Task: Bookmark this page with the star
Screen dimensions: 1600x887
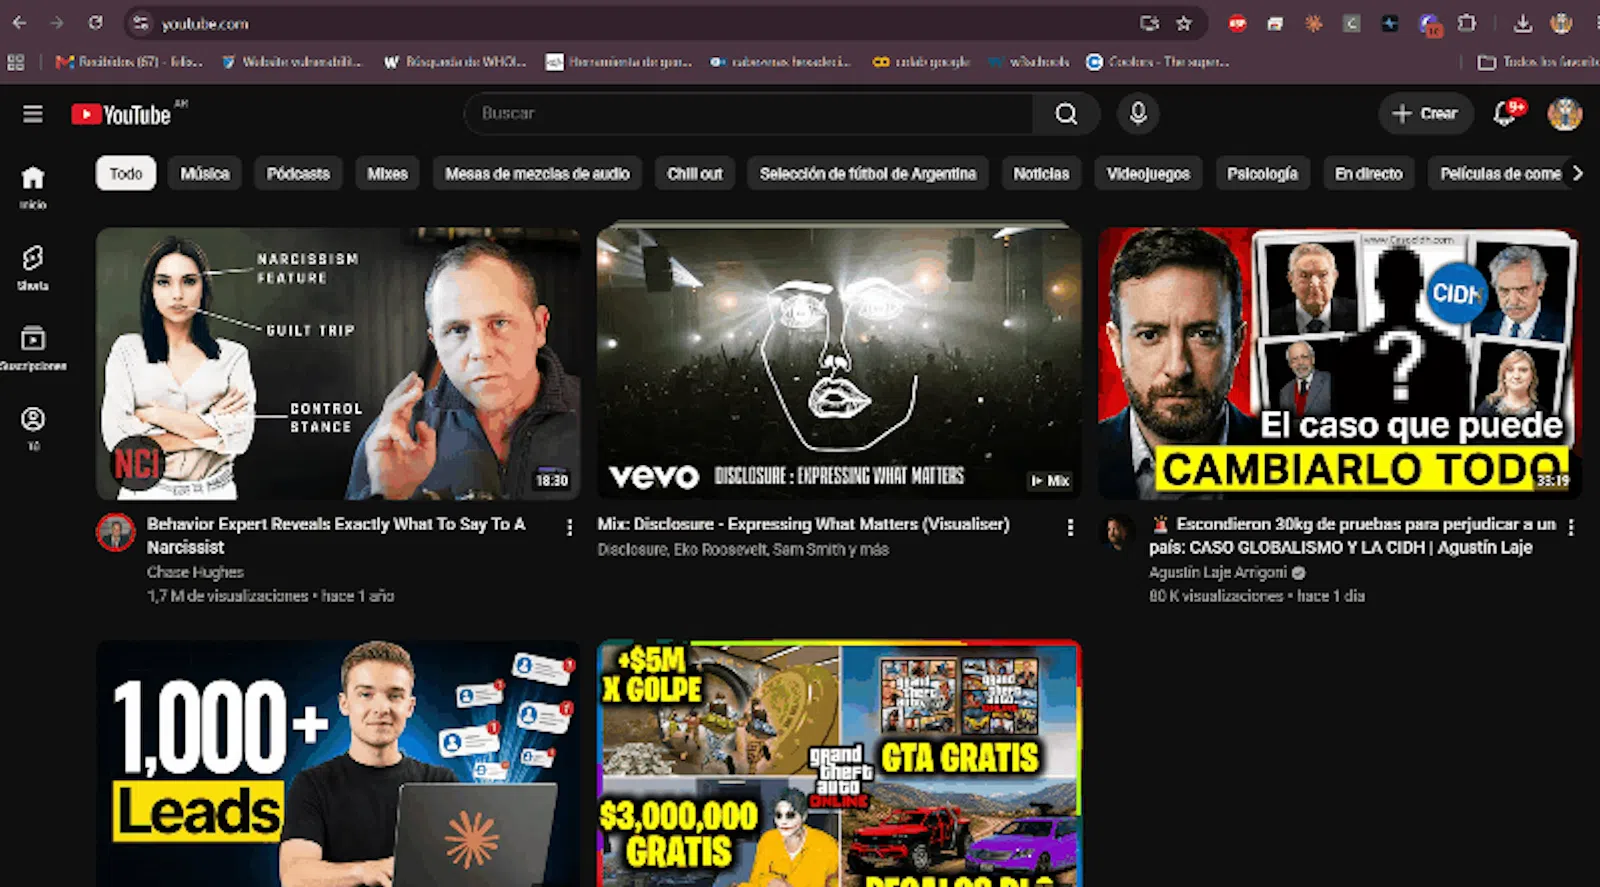Action: (1184, 23)
